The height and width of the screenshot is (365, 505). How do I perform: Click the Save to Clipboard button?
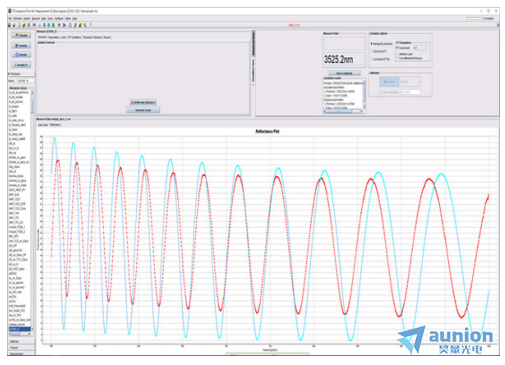(344, 73)
